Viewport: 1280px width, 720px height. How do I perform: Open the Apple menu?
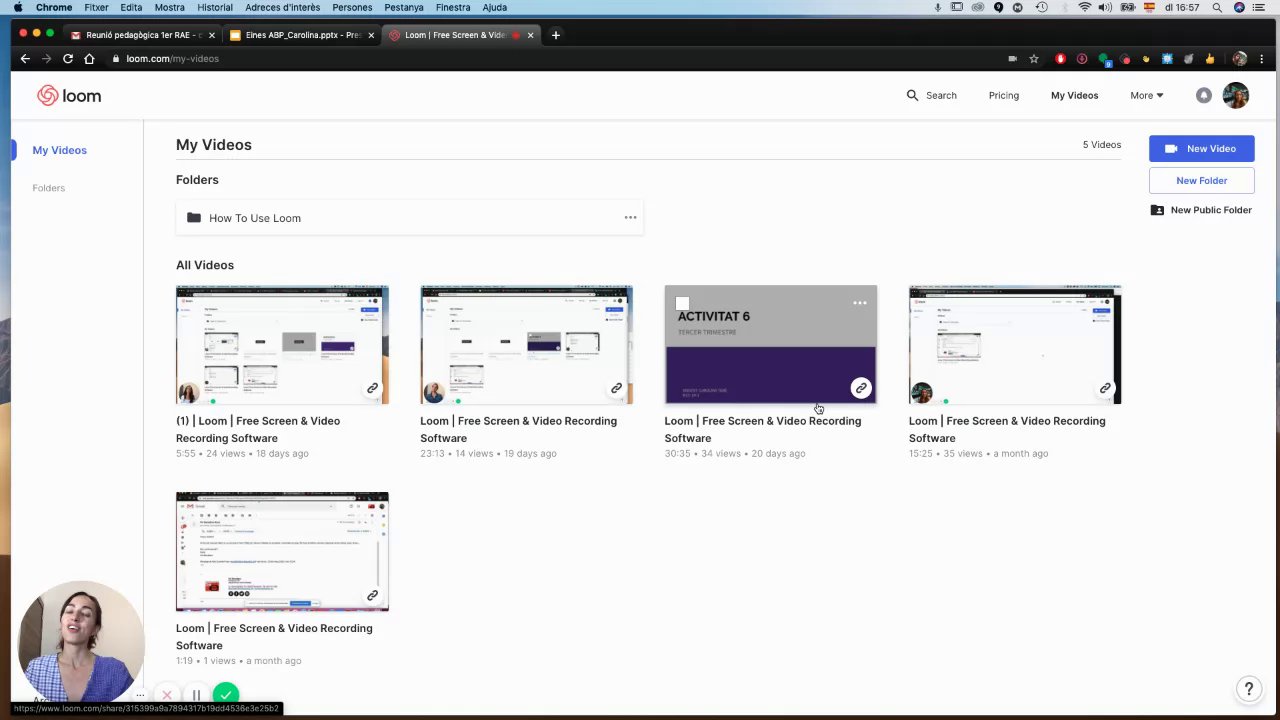coord(17,7)
